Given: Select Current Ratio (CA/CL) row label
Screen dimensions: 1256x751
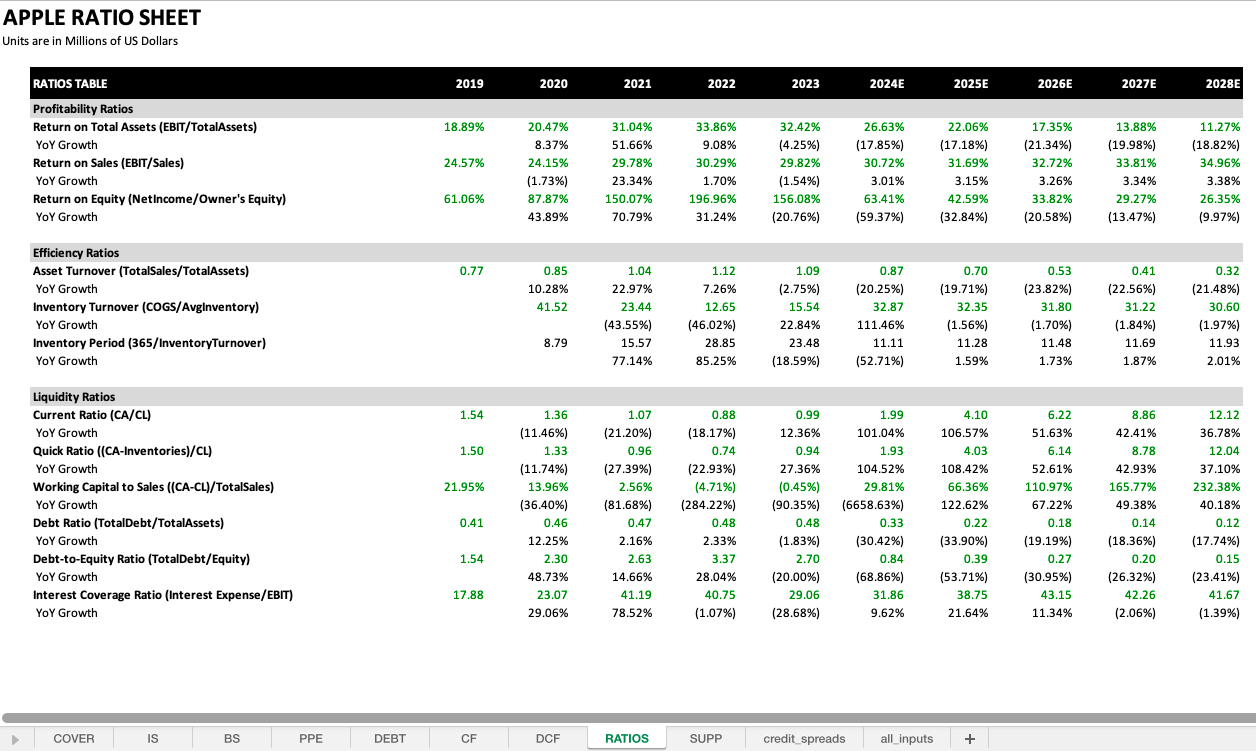Looking at the screenshot, I should coord(92,415).
